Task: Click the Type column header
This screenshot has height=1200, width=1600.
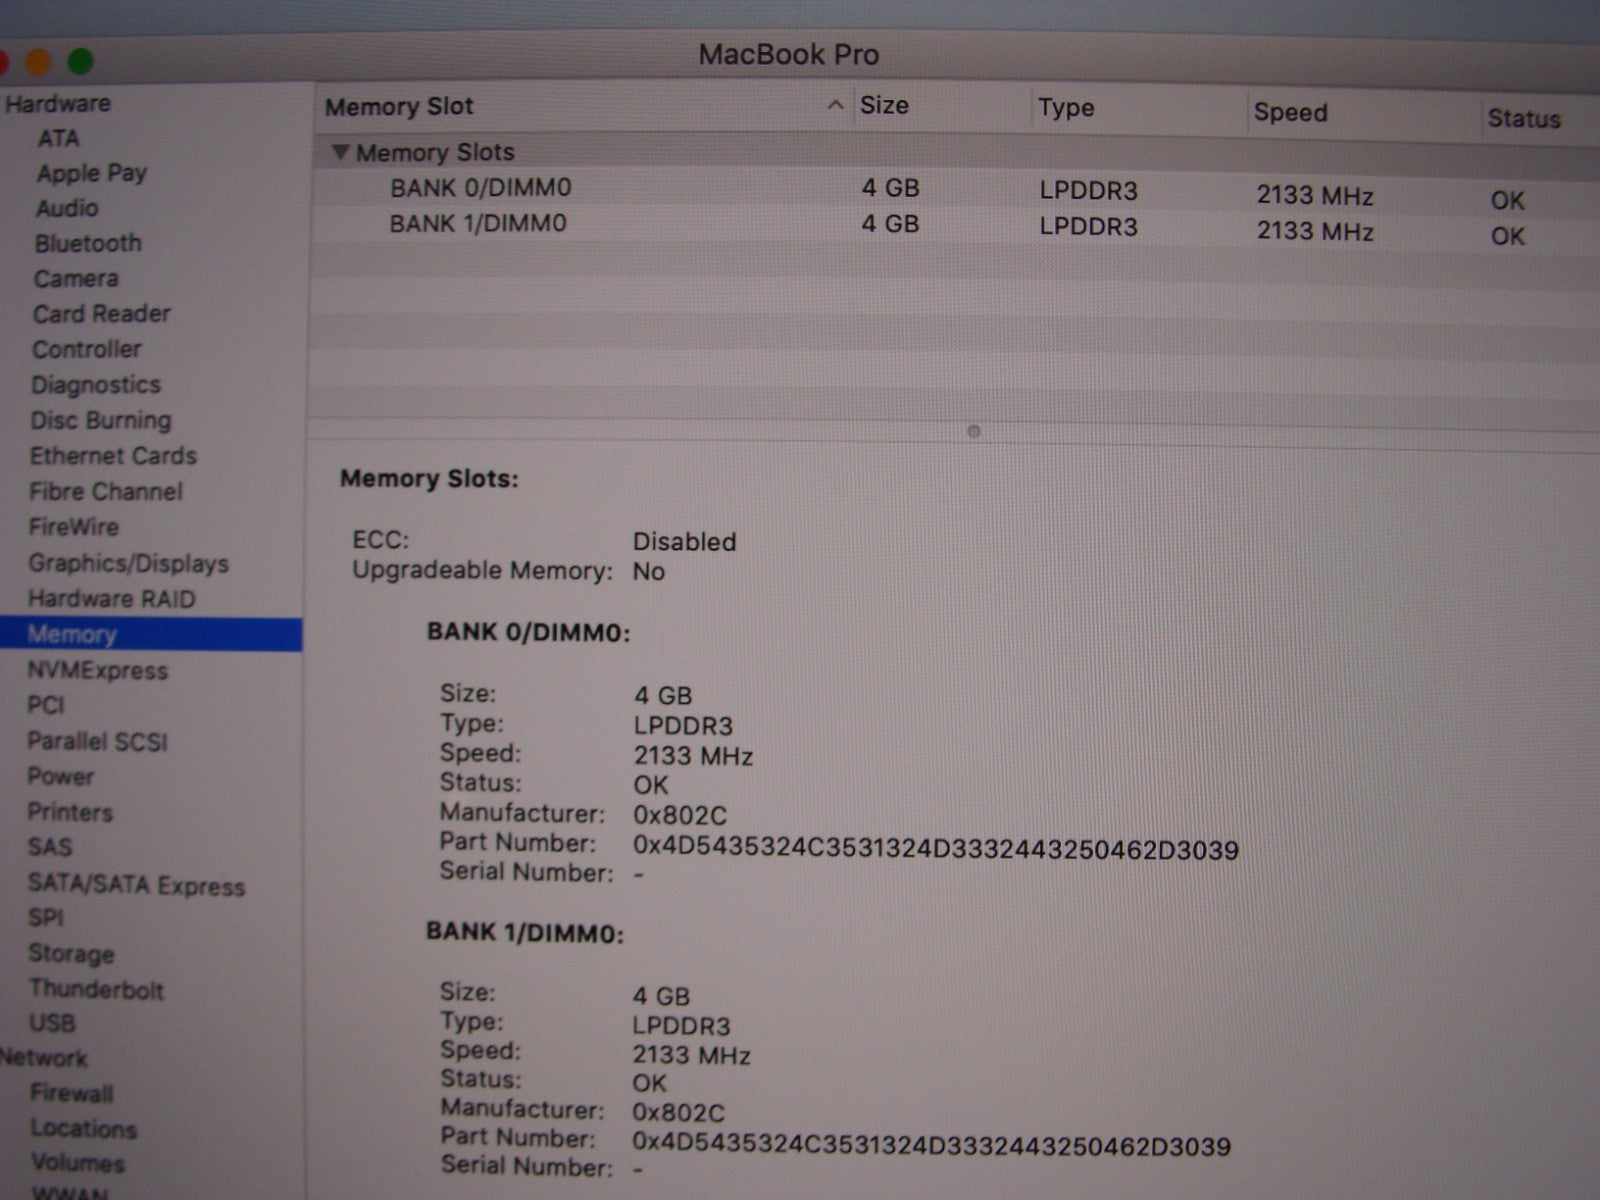Action: point(1066,108)
